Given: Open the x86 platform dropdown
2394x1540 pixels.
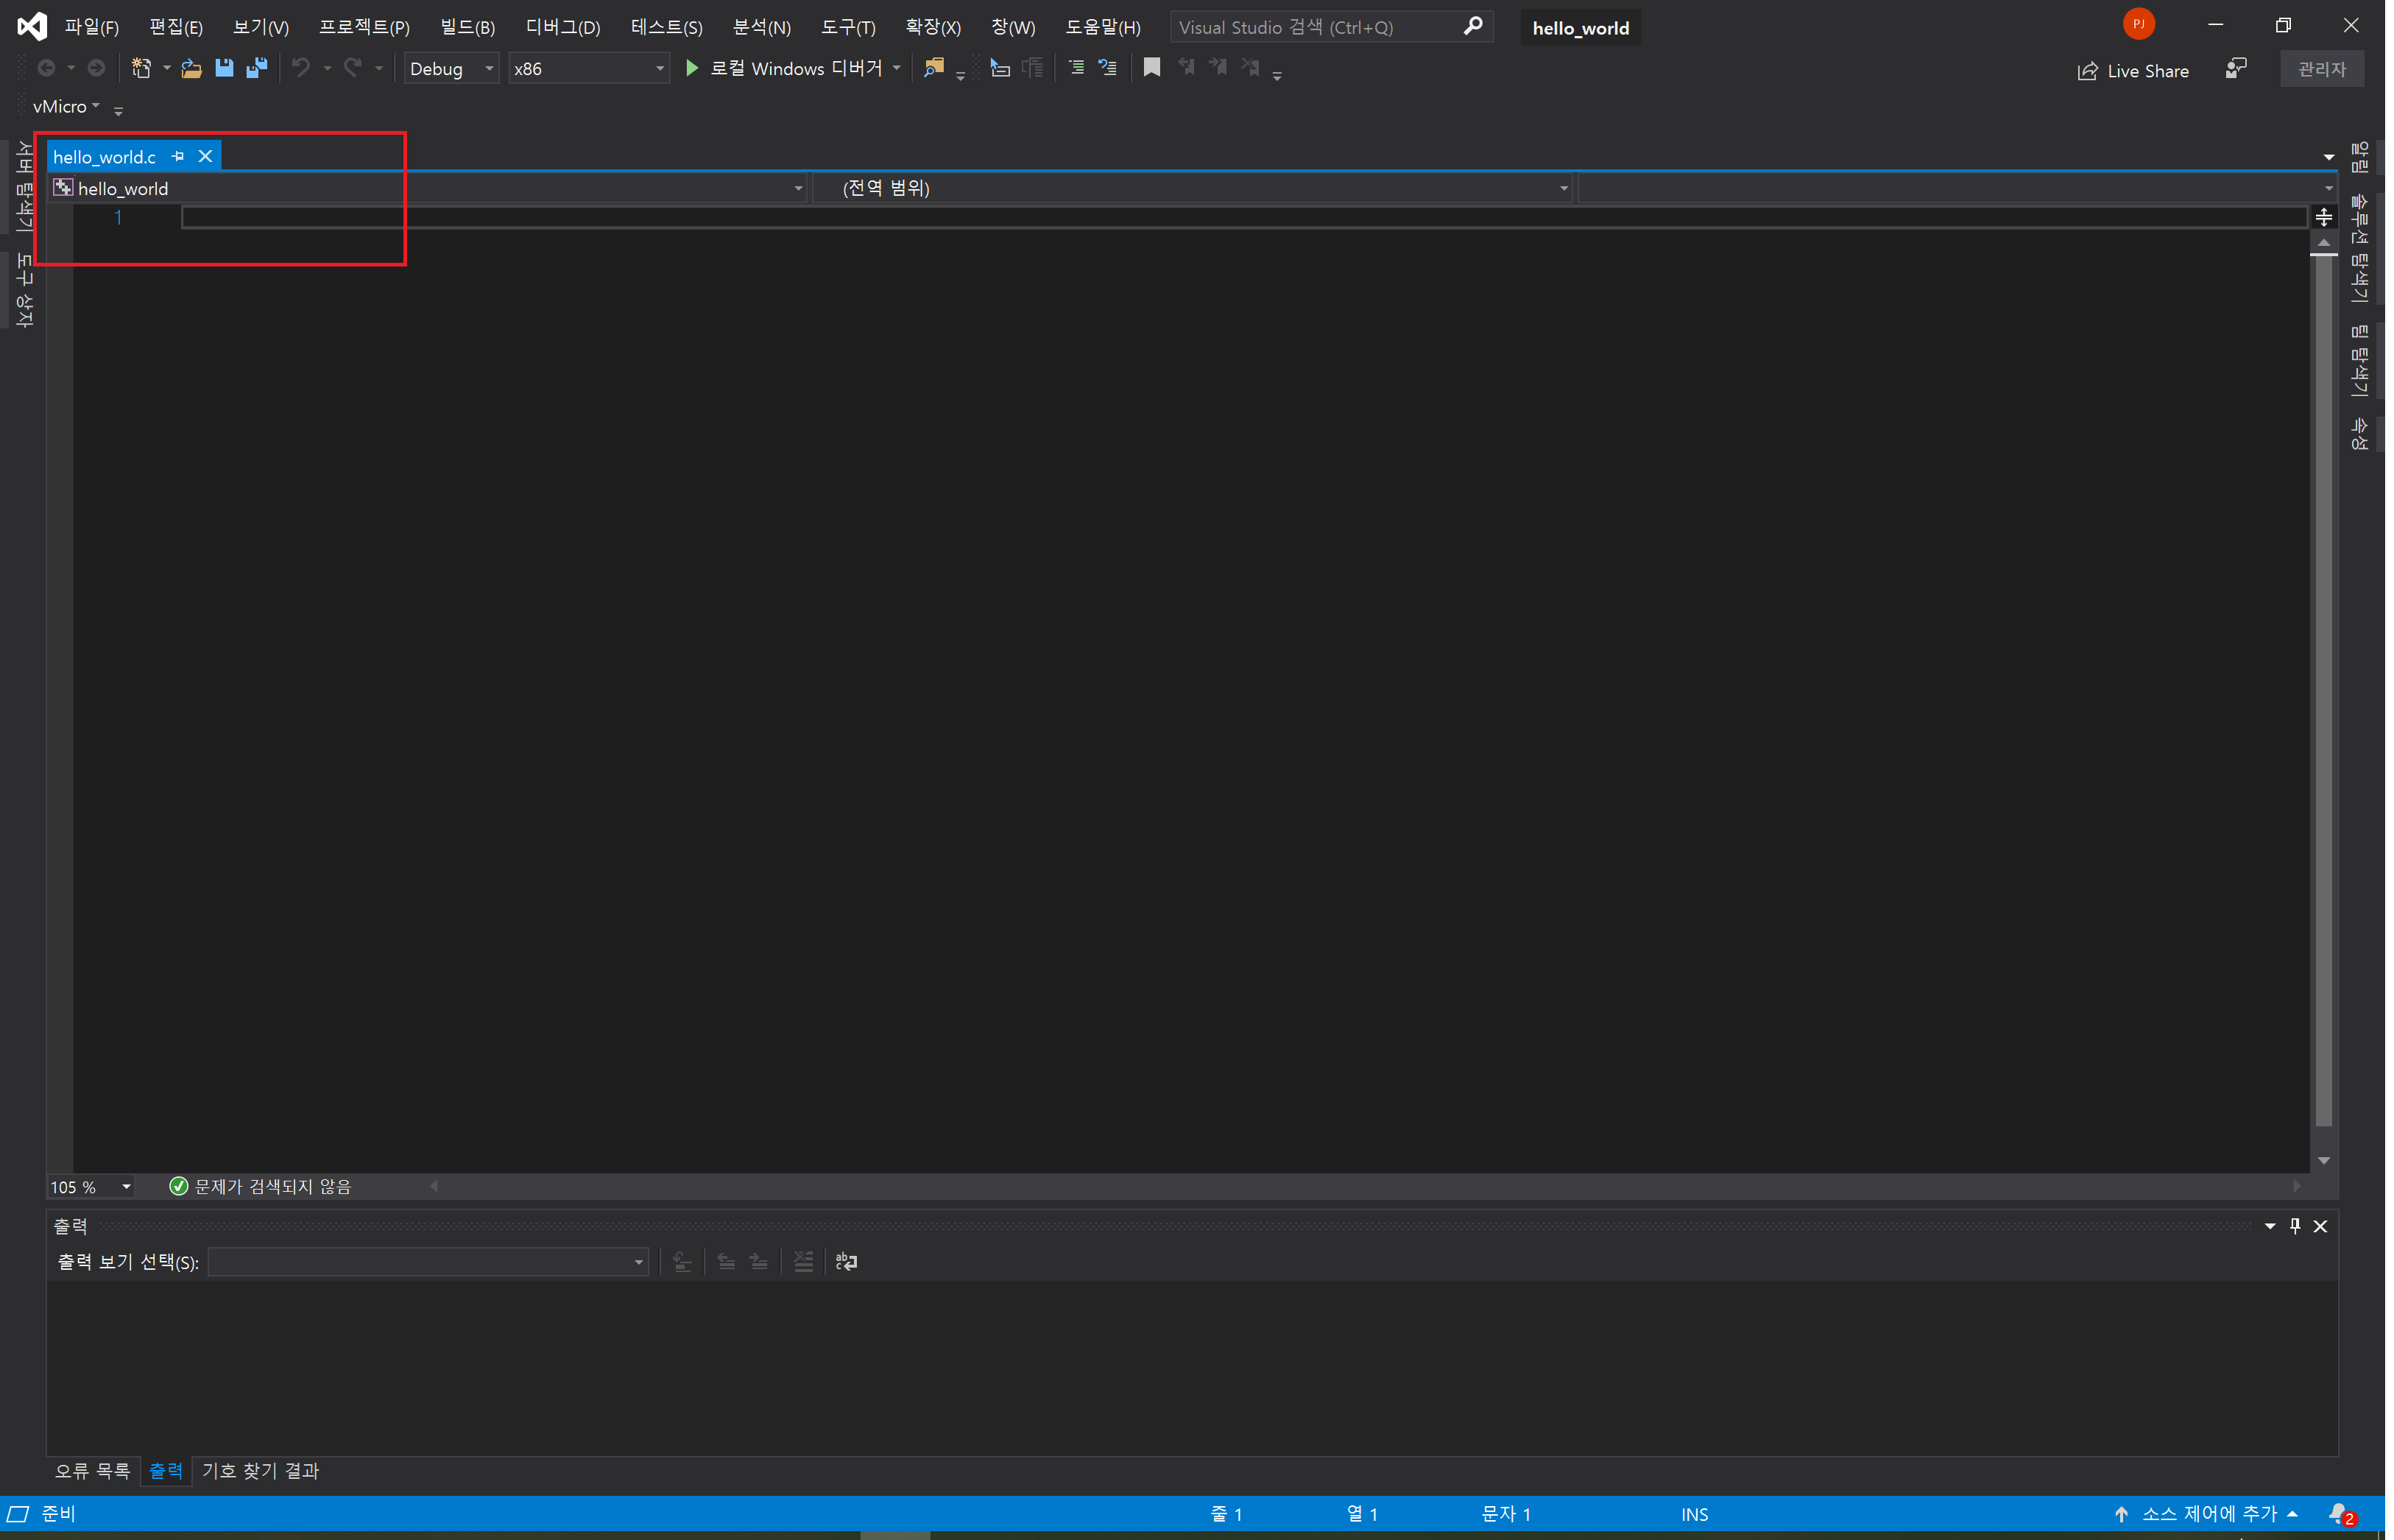Looking at the screenshot, I should pyautogui.click(x=588, y=69).
